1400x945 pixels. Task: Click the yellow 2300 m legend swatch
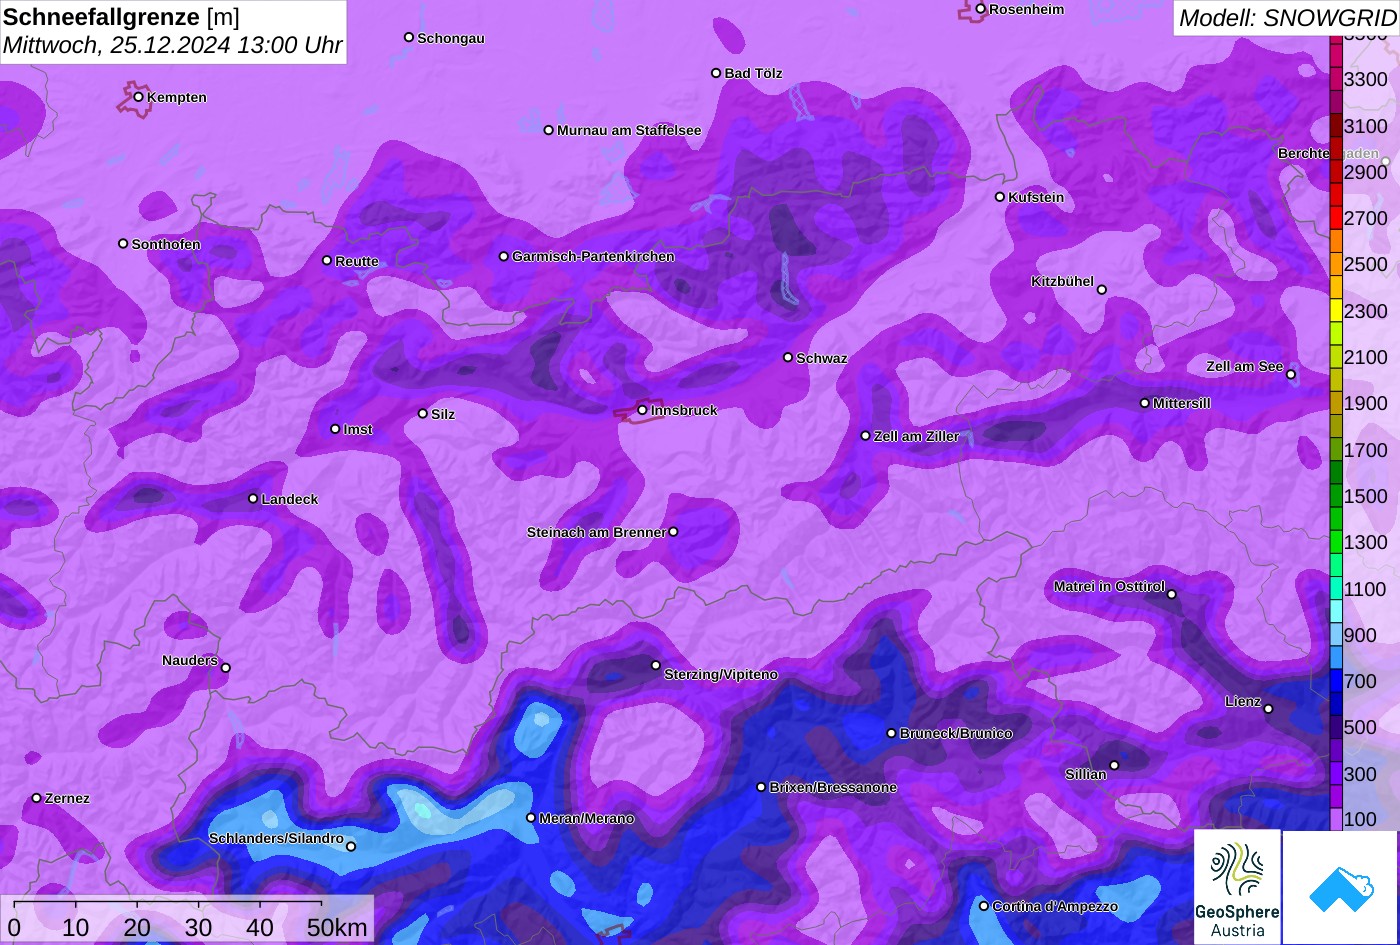click(x=1336, y=311)
